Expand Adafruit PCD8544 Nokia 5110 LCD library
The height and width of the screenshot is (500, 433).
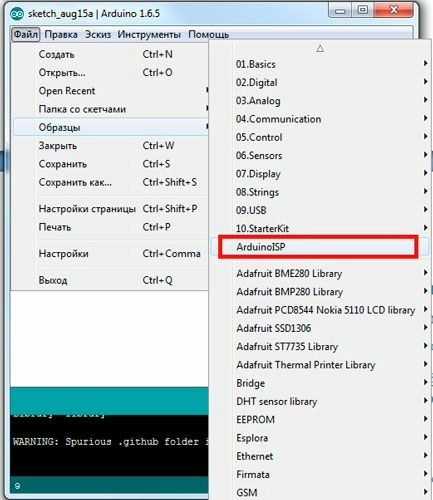tap(320, 310)
